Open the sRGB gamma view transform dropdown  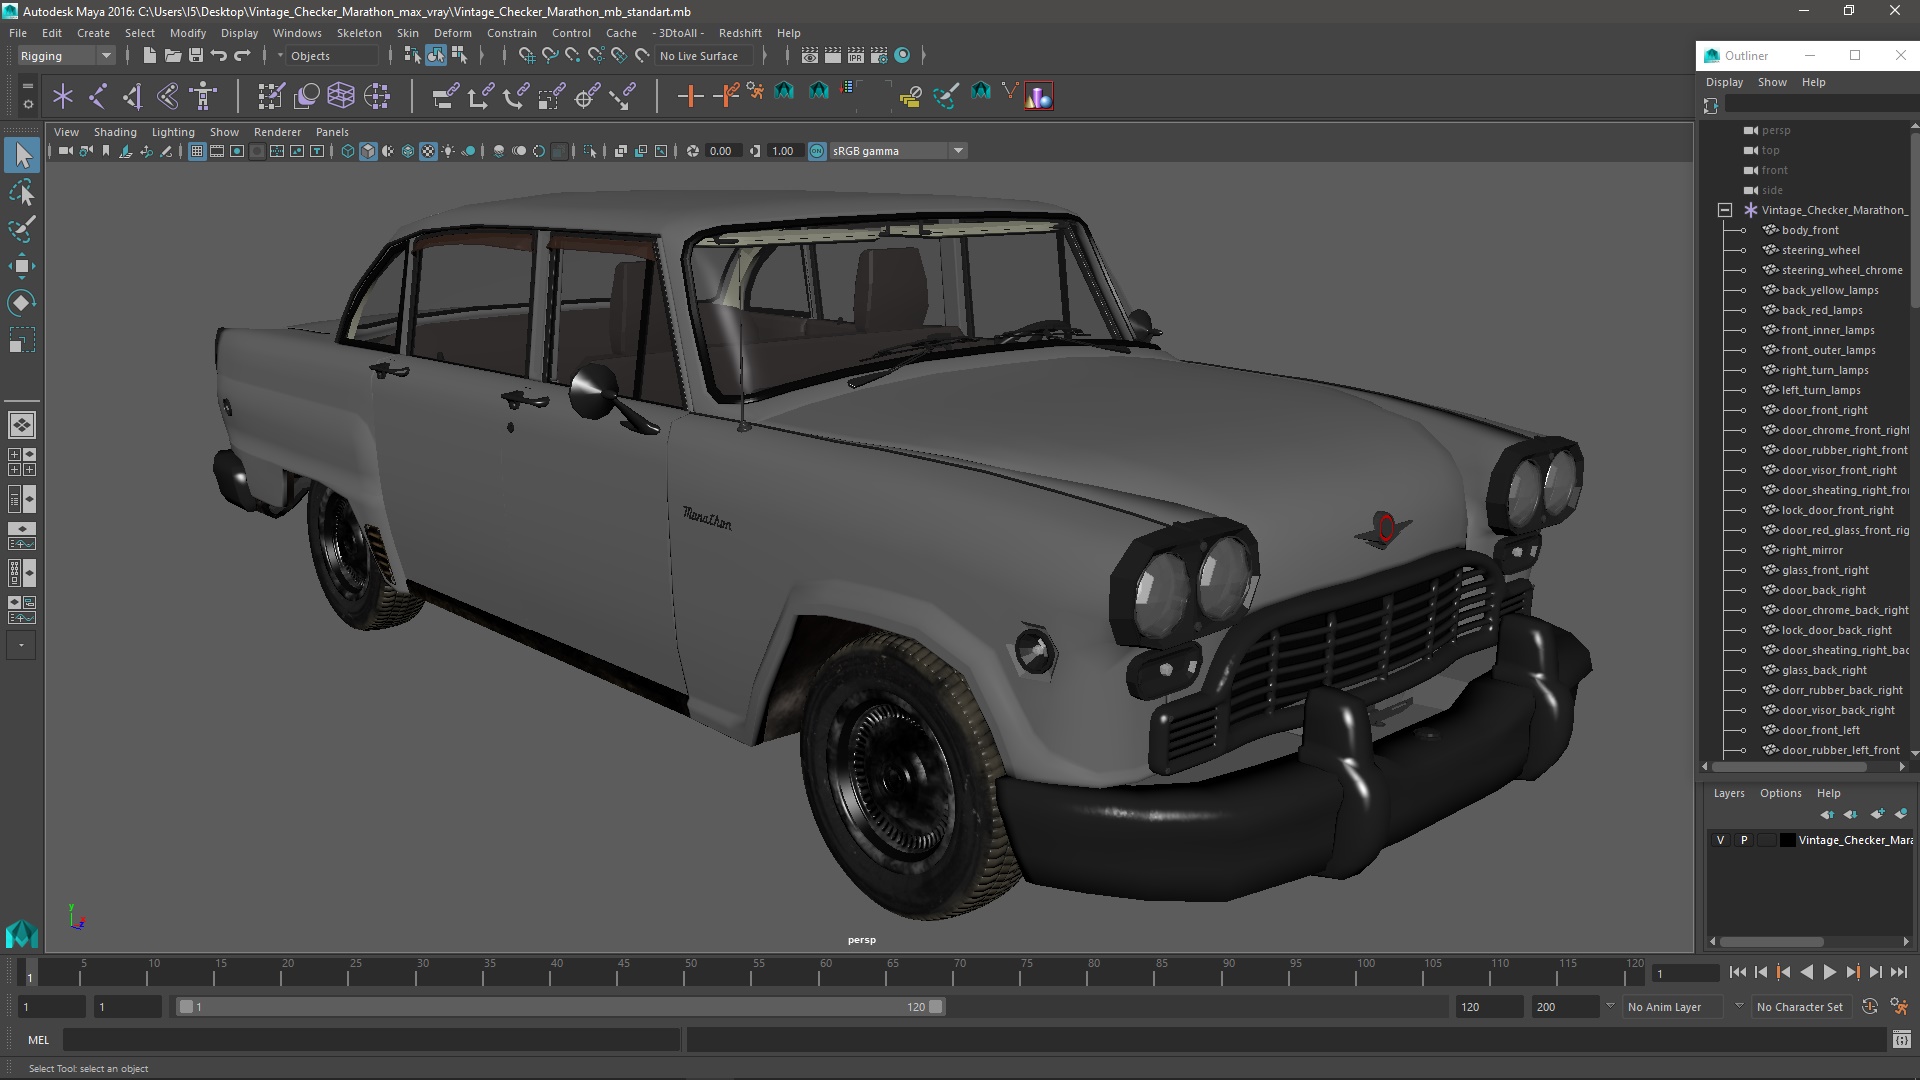(x=897, y=151)
